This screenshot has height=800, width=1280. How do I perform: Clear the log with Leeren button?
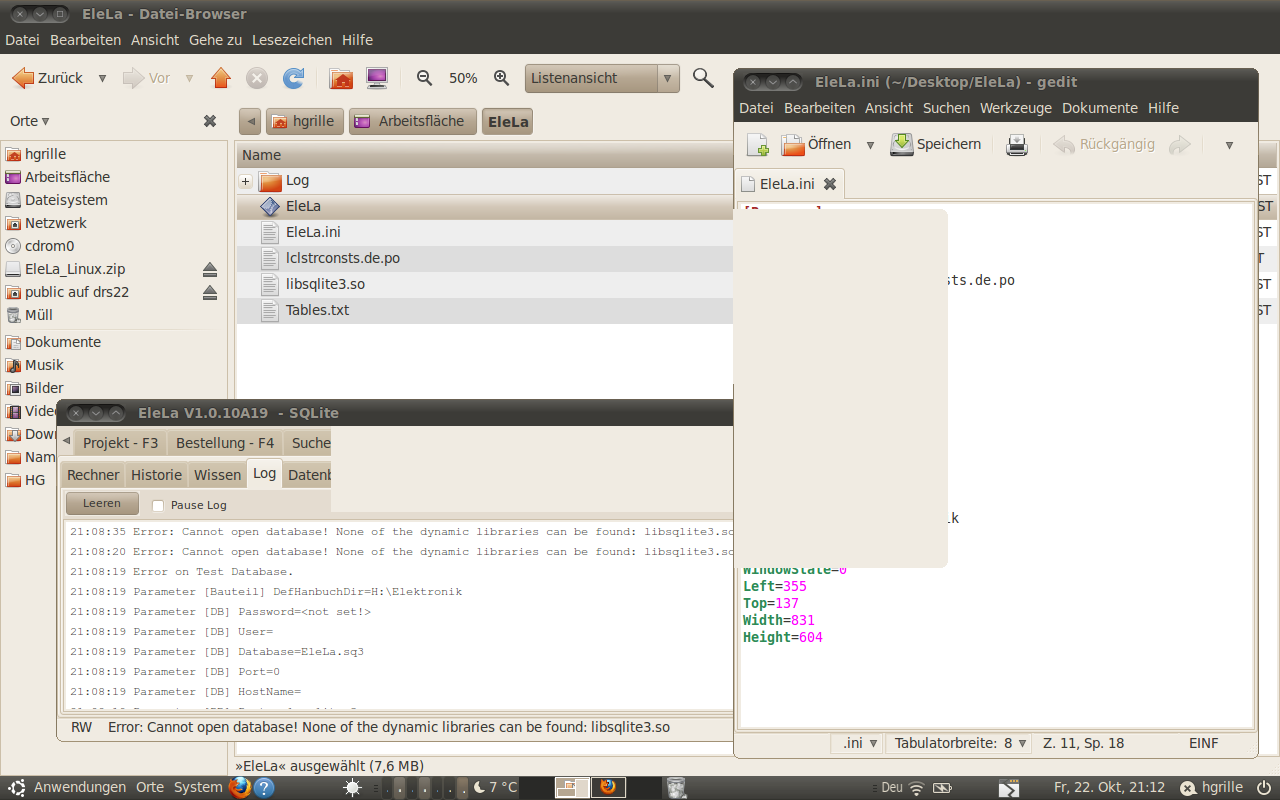coord(102,504)
